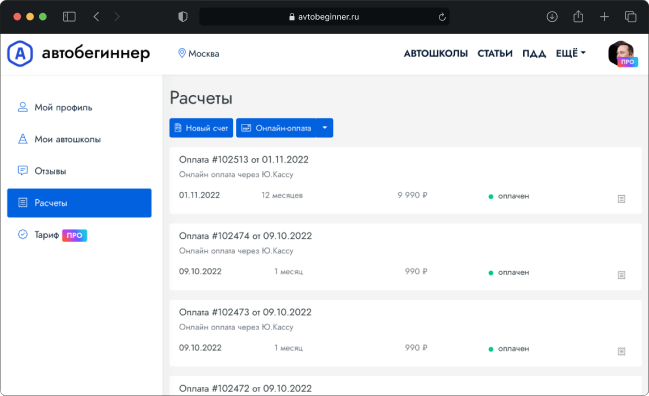Toggle Safari sidebar icon
Image resolution: width=649 pixels, height=396 pixels.
69,17
